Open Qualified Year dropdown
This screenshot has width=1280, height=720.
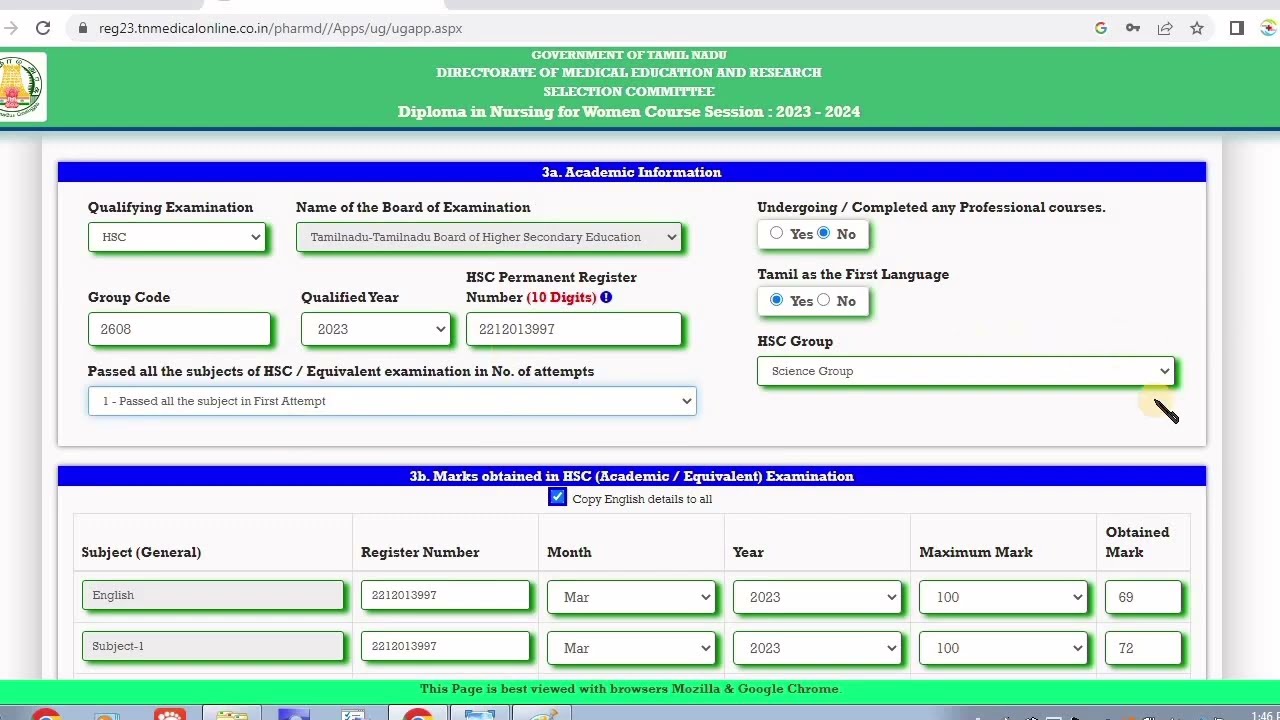(376, 329)
